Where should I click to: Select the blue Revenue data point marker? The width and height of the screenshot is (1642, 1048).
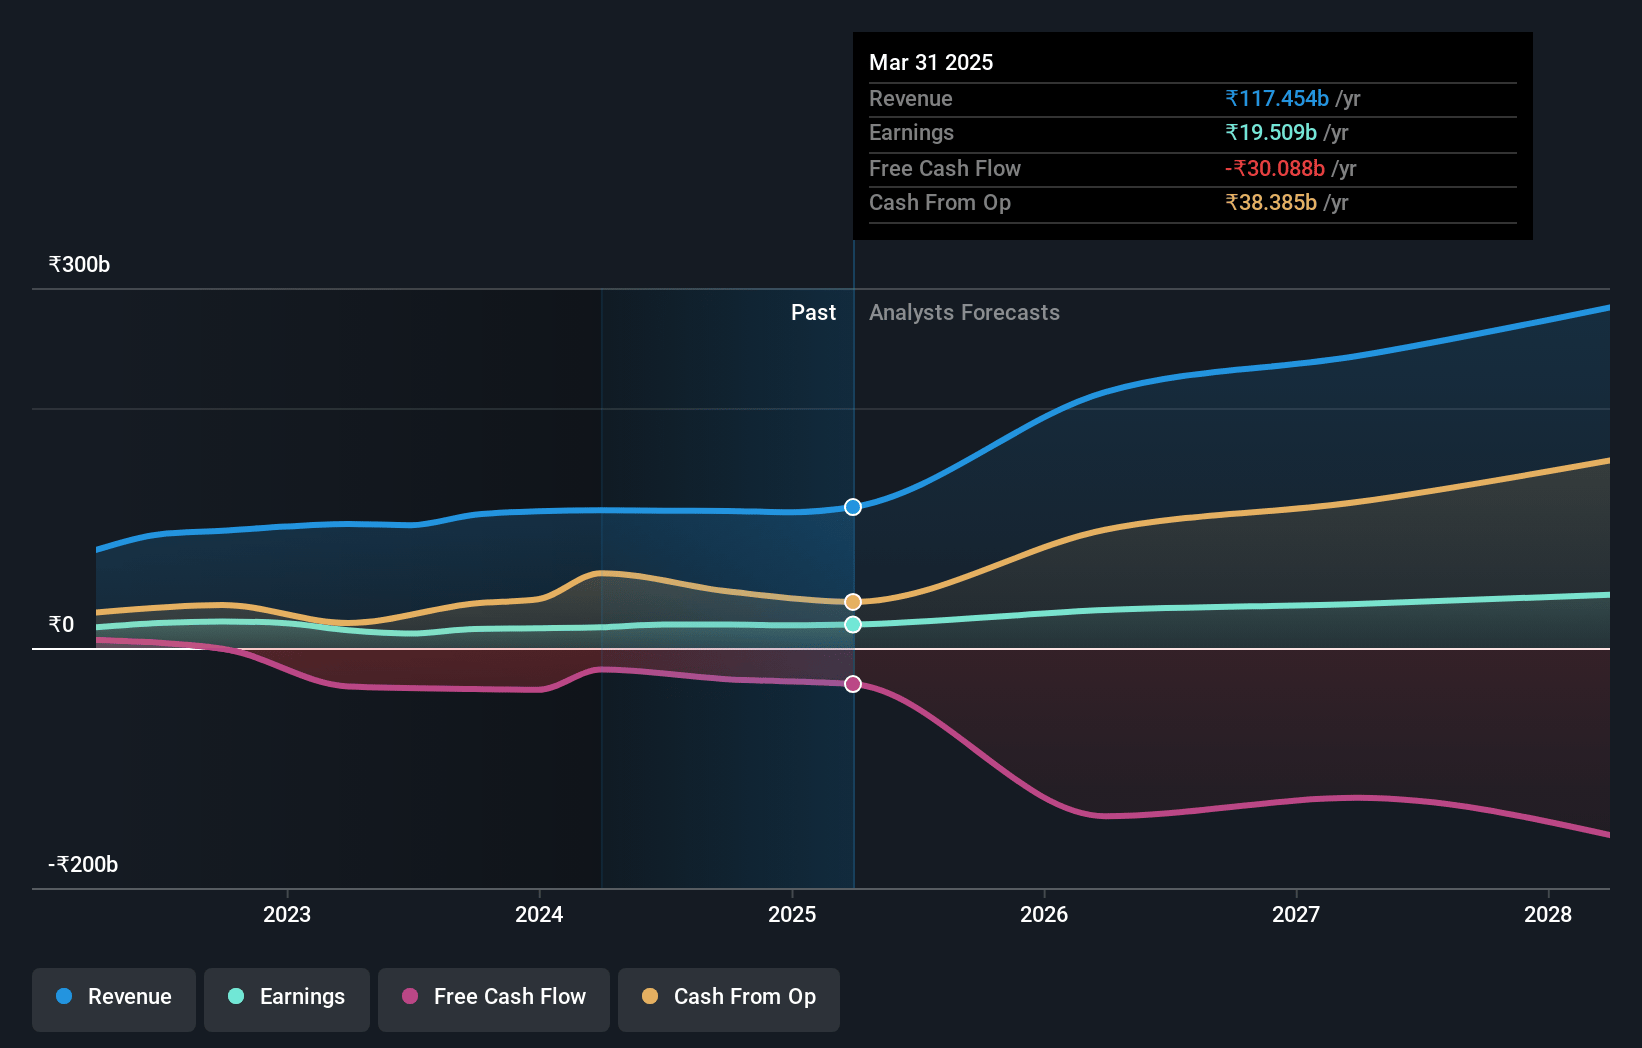pos(853,507)
